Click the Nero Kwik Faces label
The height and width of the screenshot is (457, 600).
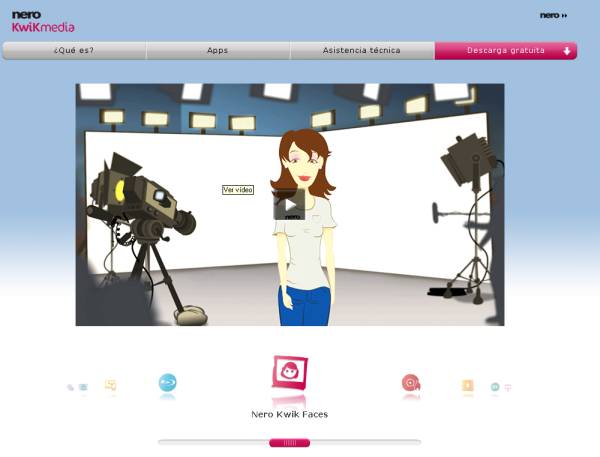pyautogui.click(x=290, y=414)
